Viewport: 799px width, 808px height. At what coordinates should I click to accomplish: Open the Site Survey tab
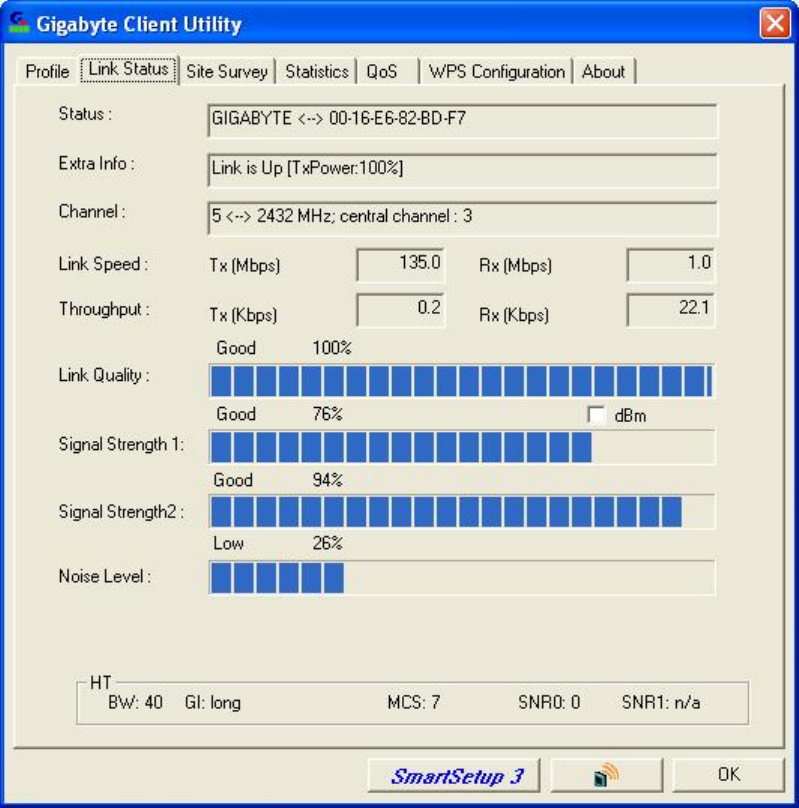[x=227, y=71]
